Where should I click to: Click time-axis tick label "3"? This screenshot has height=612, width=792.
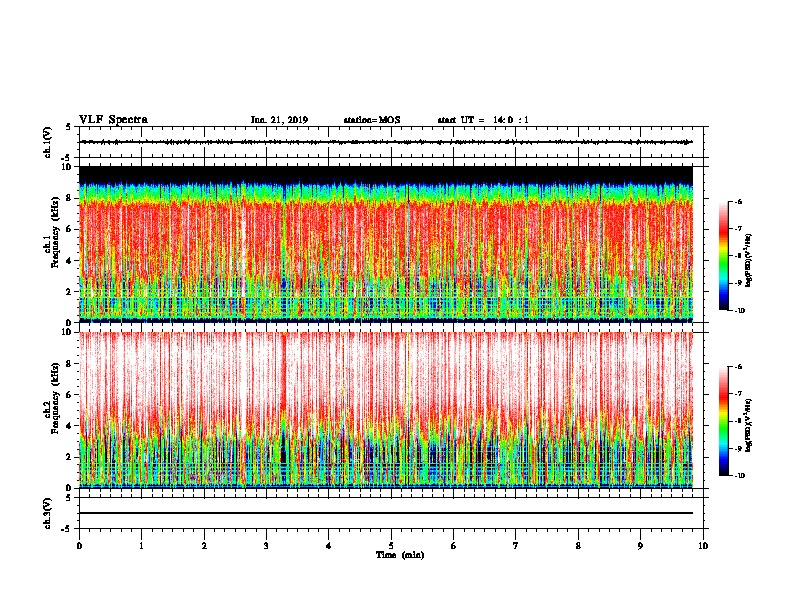(x=266, y=546)
